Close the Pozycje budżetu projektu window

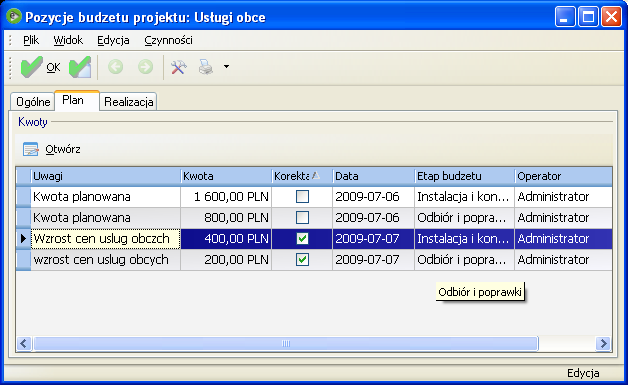tap(612, 17)
